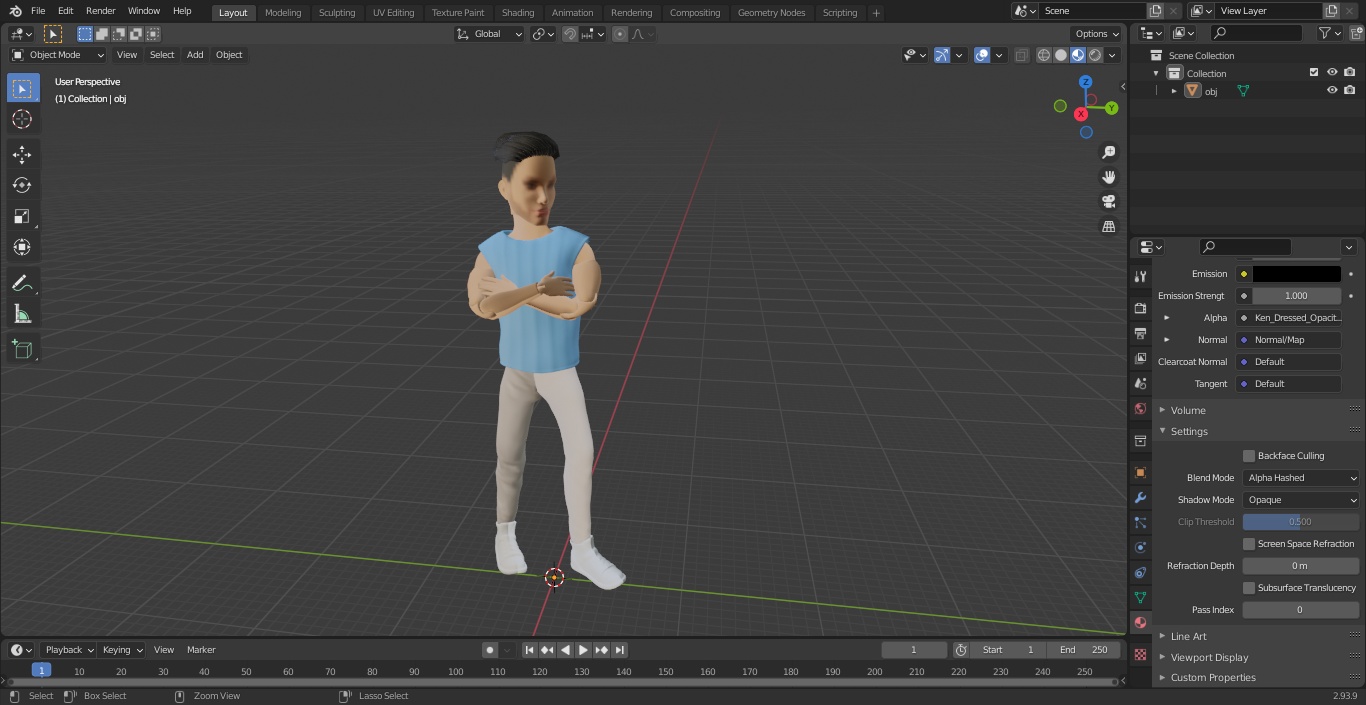Uncheck Collection exclude checkbox
This screenshot has height=705, width=1366.
1314,72
